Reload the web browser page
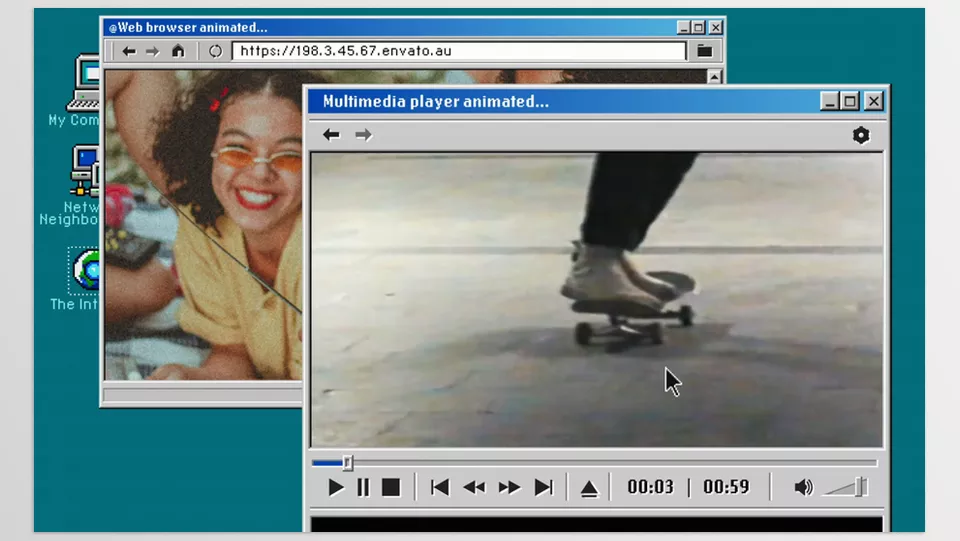The height and width of the screenshot is (541, 960). 215,51
